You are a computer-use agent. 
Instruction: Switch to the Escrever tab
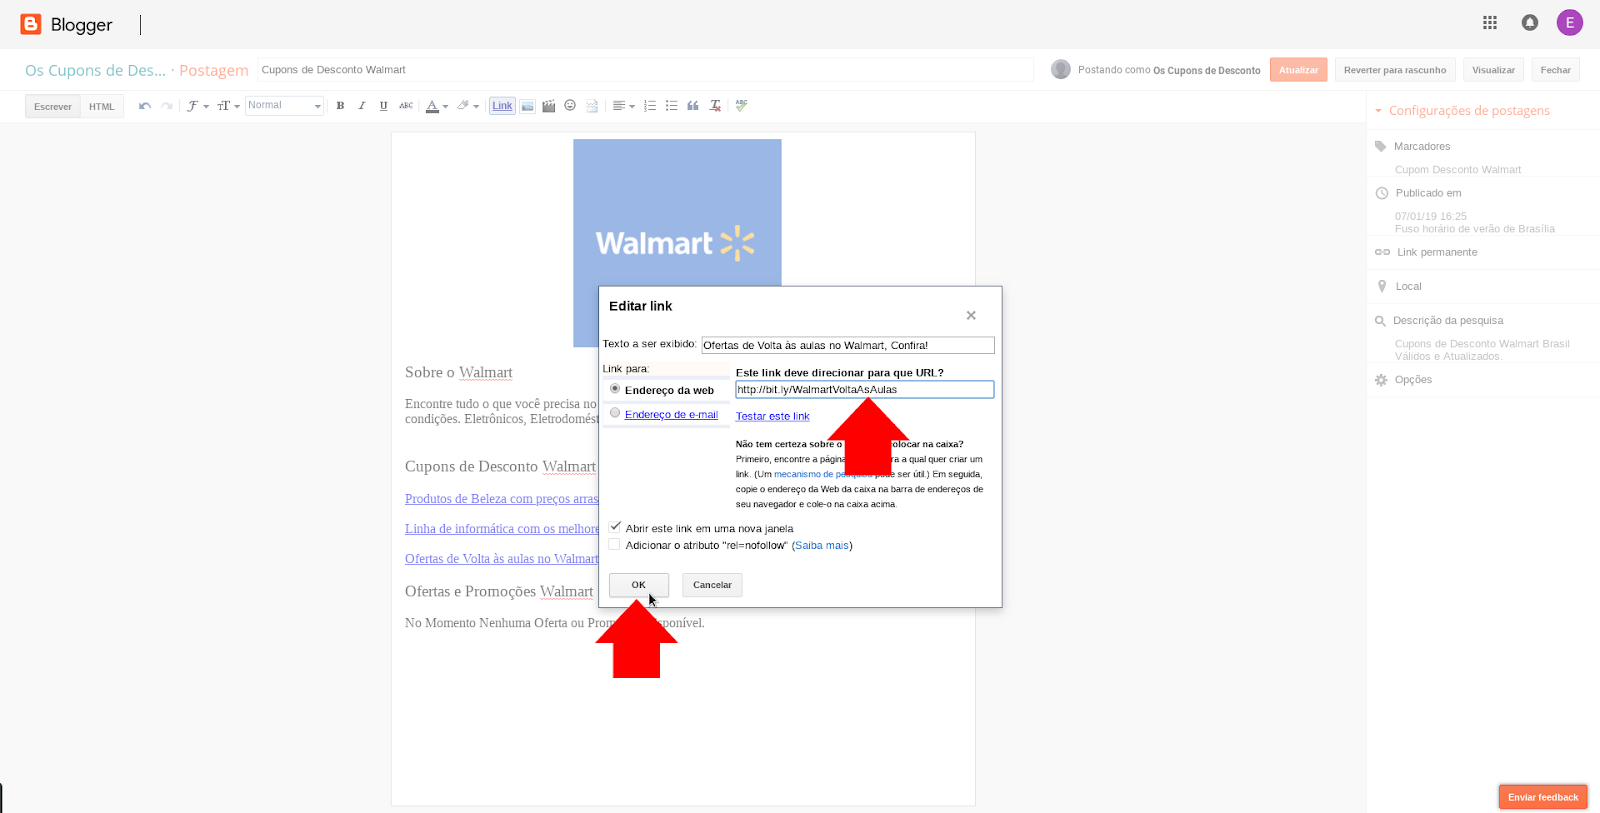pyautogui.click(x=53, y=107)
